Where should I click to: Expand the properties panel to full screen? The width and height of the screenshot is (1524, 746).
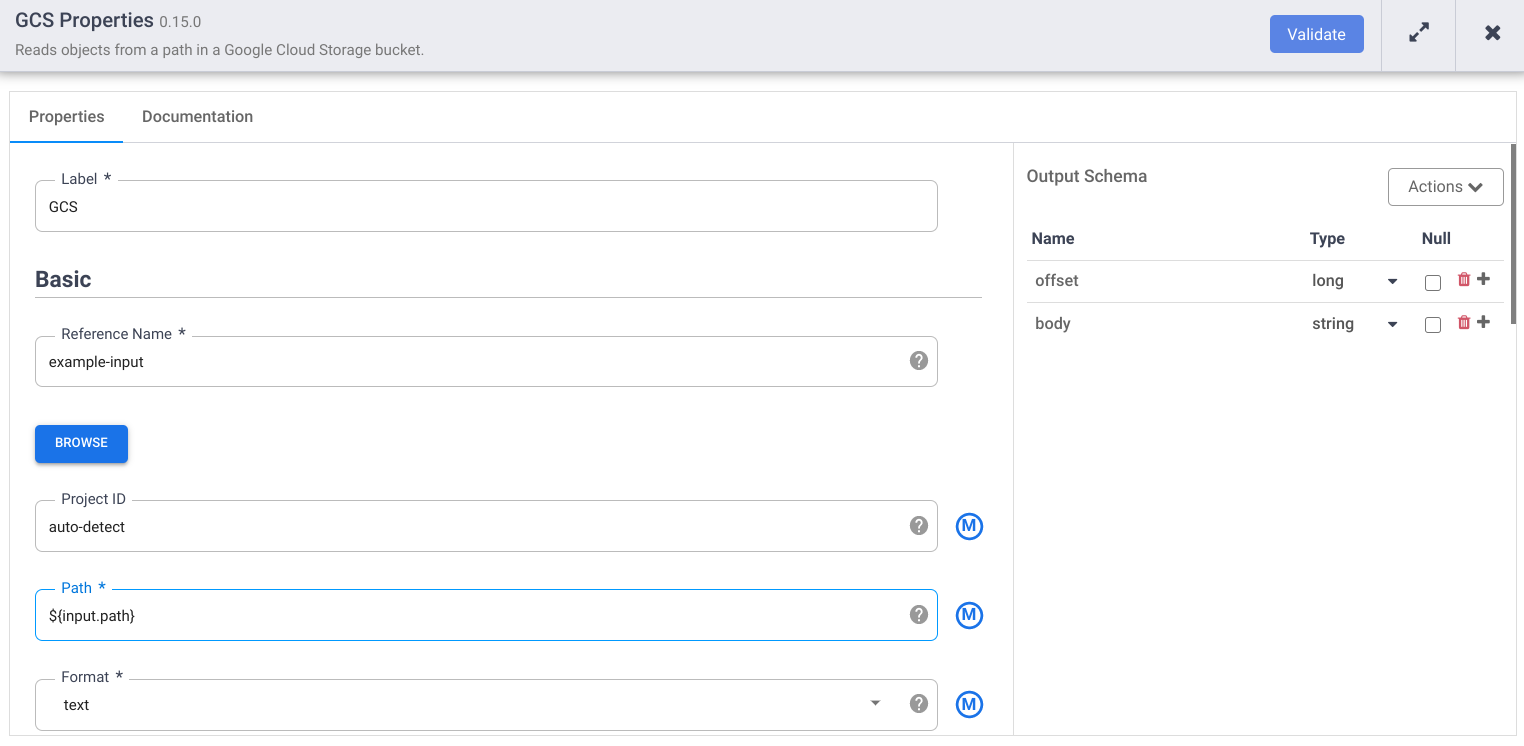(x=1418, y=34)
